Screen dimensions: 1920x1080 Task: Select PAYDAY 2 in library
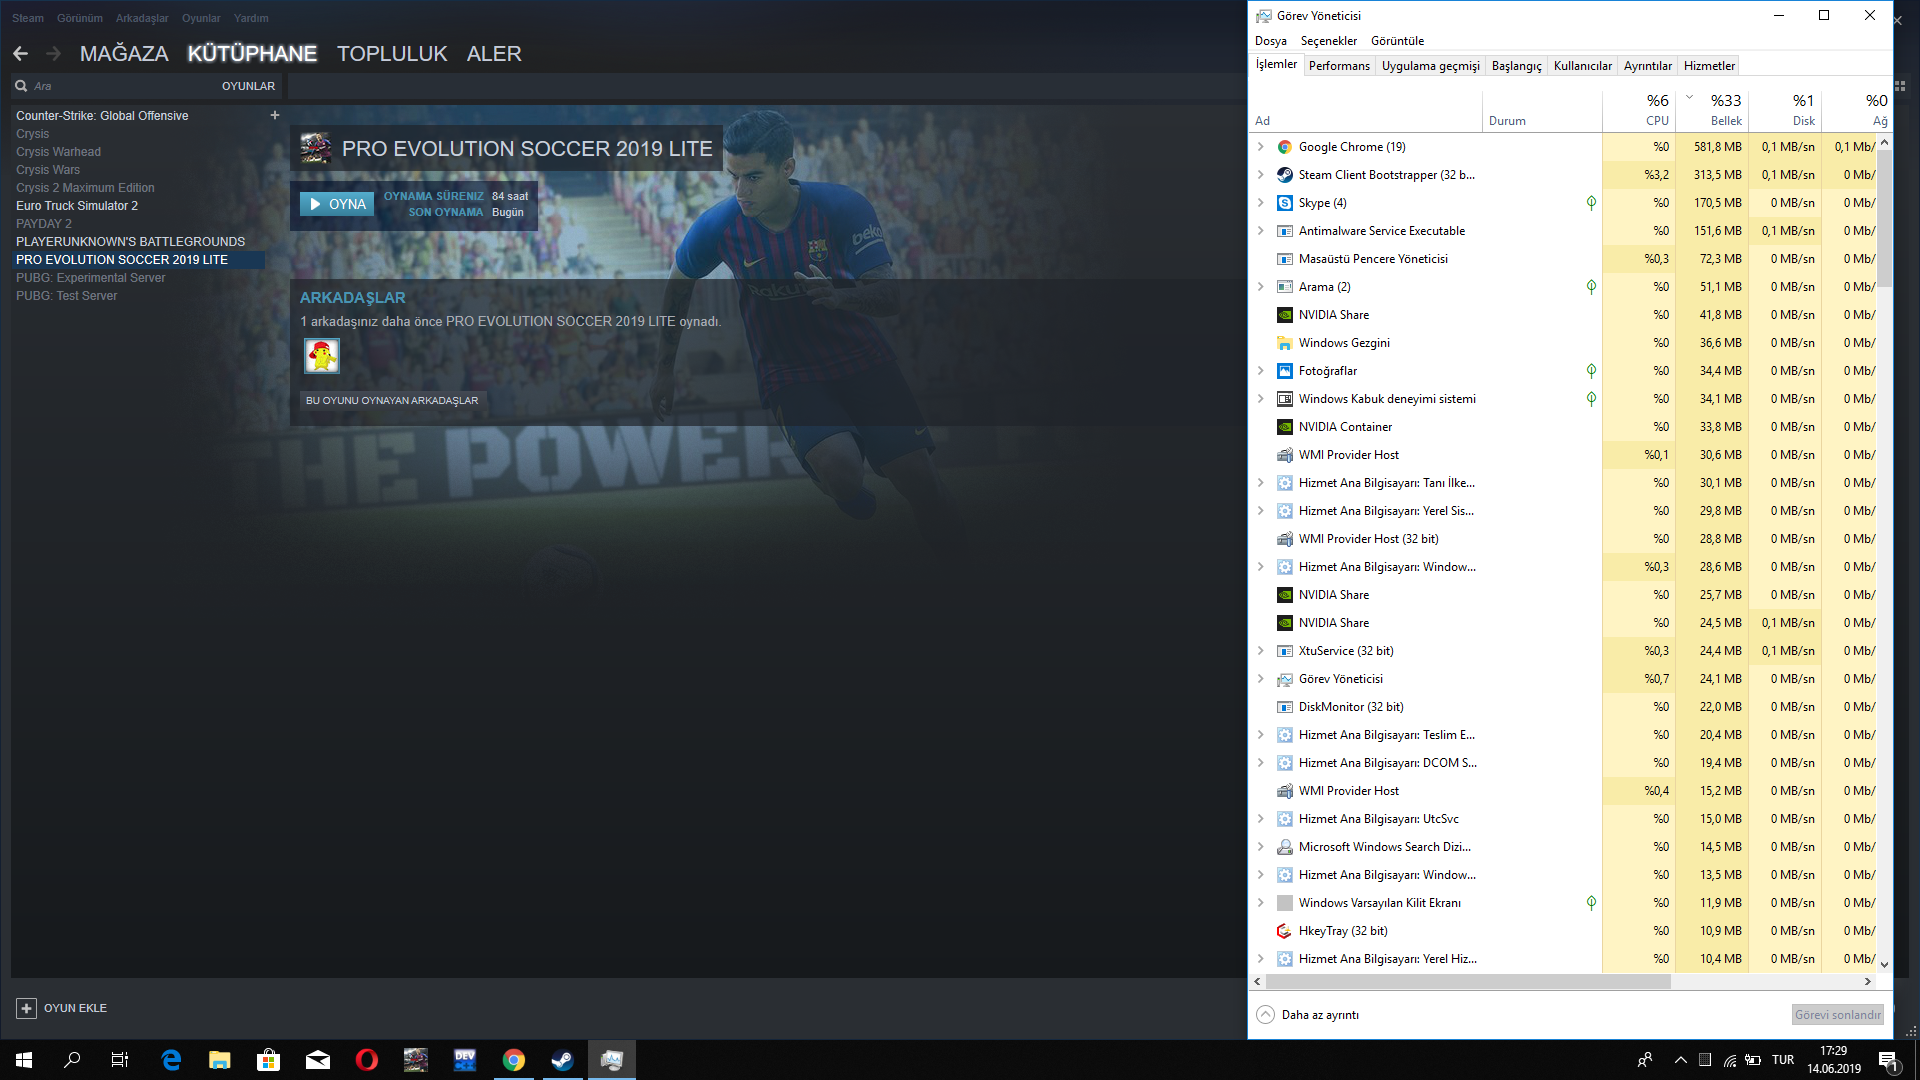[44, 224]
